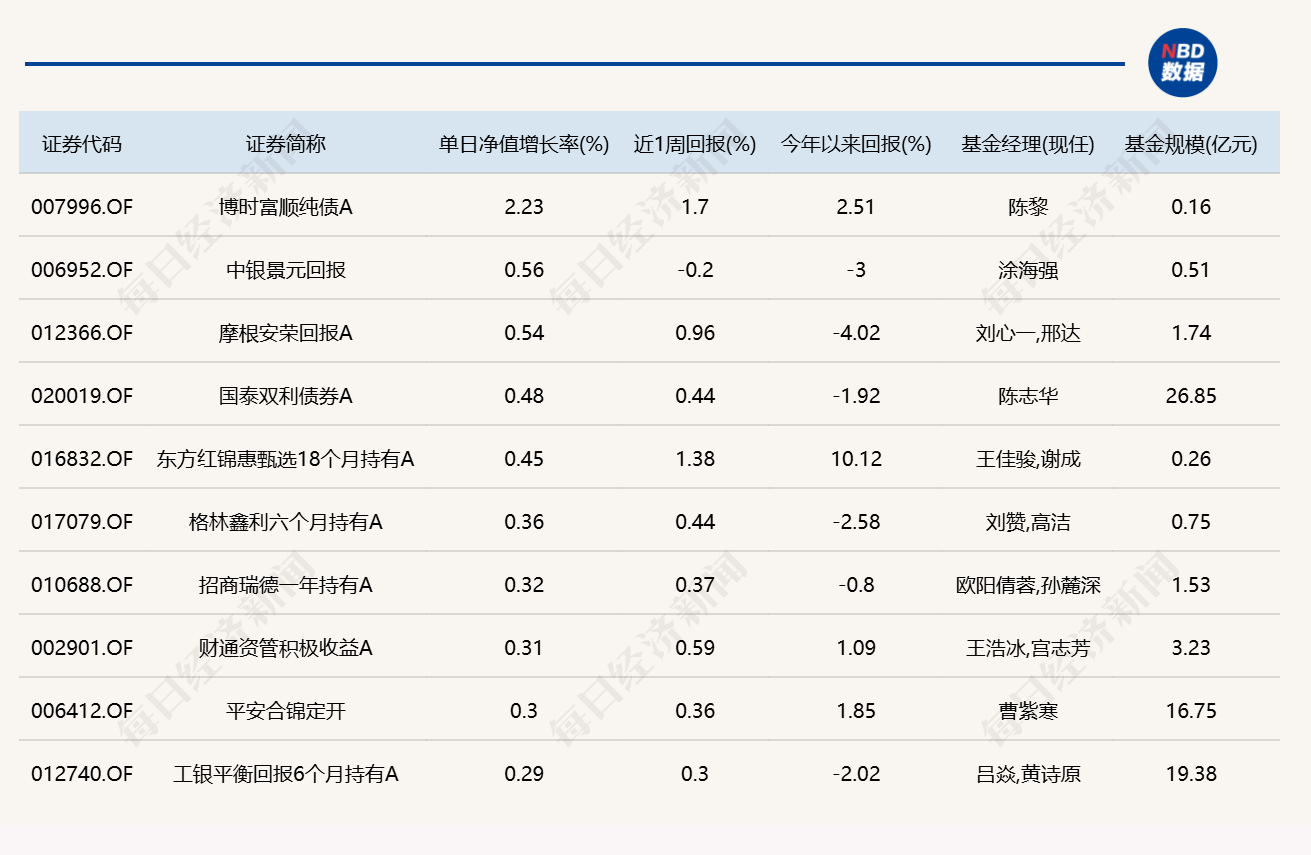Click security code 017079.OF
This screenshot has width=1311, height=855.
82,522
